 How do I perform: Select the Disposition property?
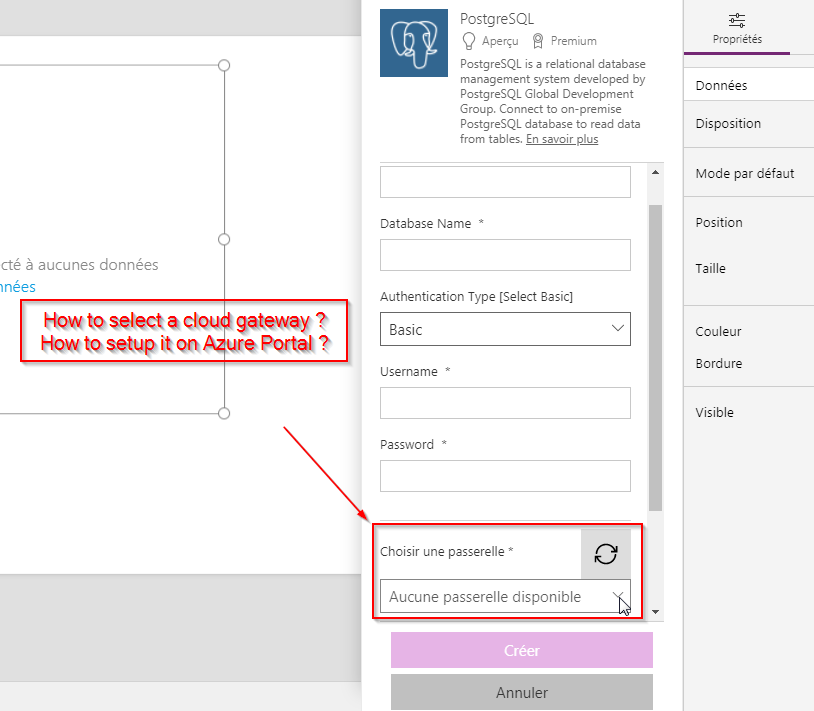[728, 124]
